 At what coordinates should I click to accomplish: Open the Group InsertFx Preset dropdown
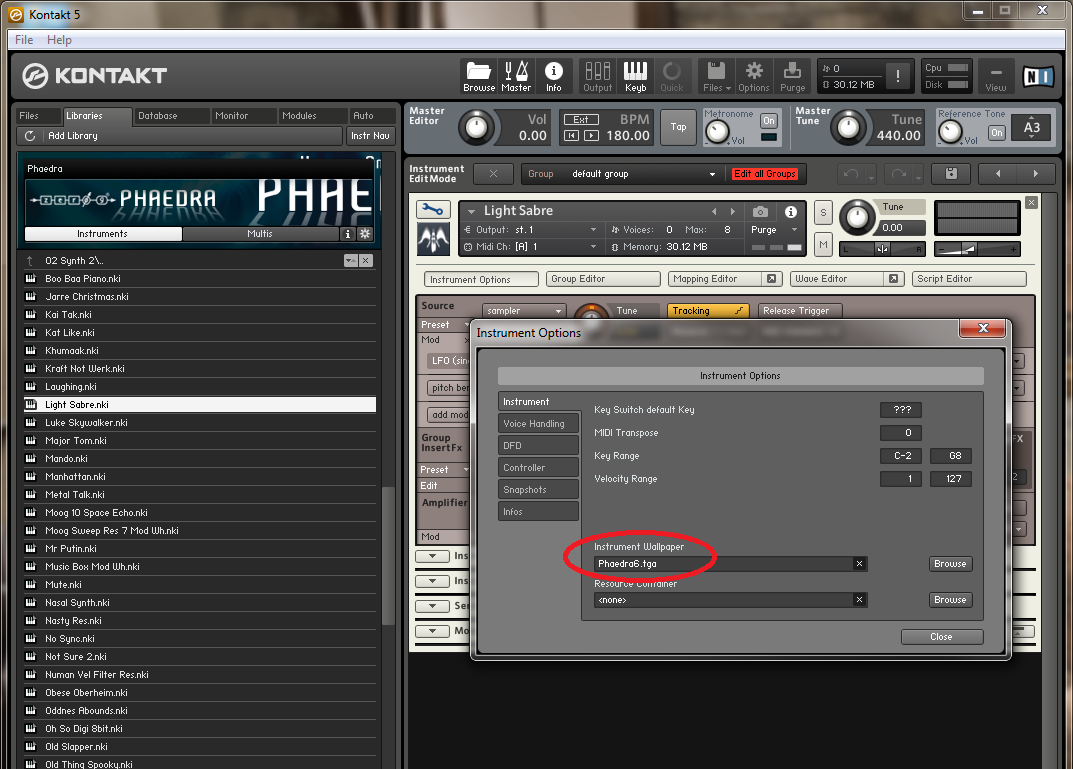pos(444,470)
